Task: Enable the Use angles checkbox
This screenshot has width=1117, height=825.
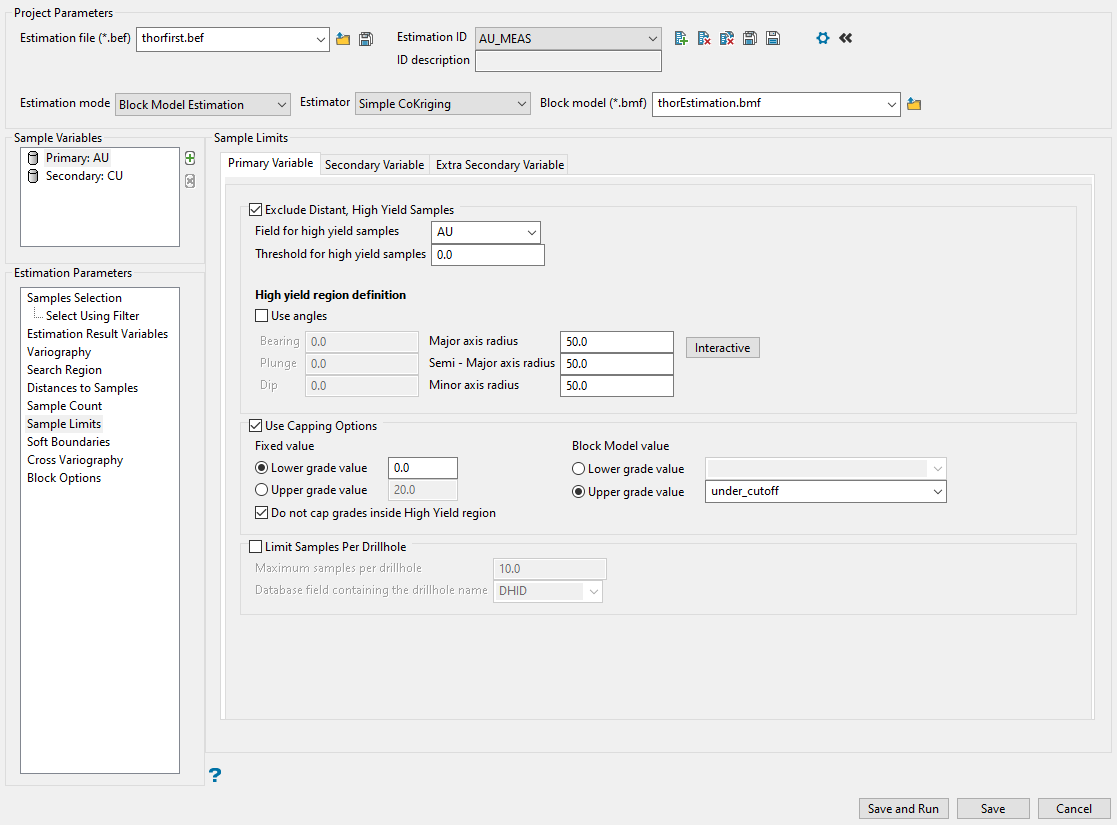Action: (262, 316)
